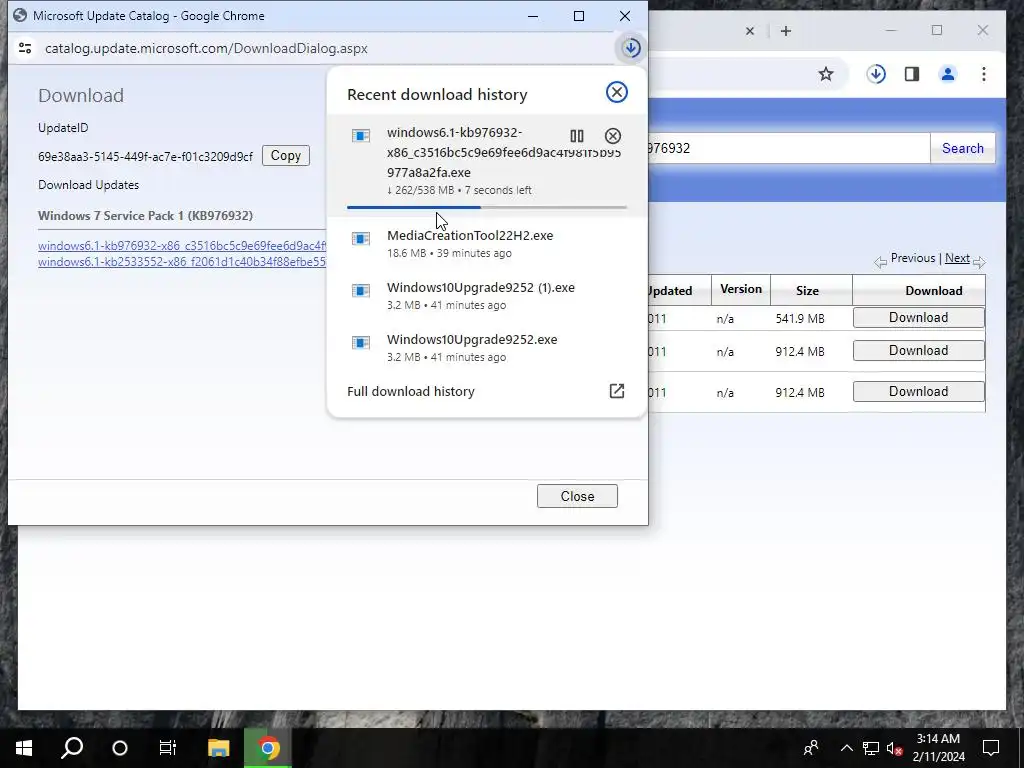Viewport: 1024px width, 768px height.
Task: Open network status tray icon
Action: pos(871,748)
